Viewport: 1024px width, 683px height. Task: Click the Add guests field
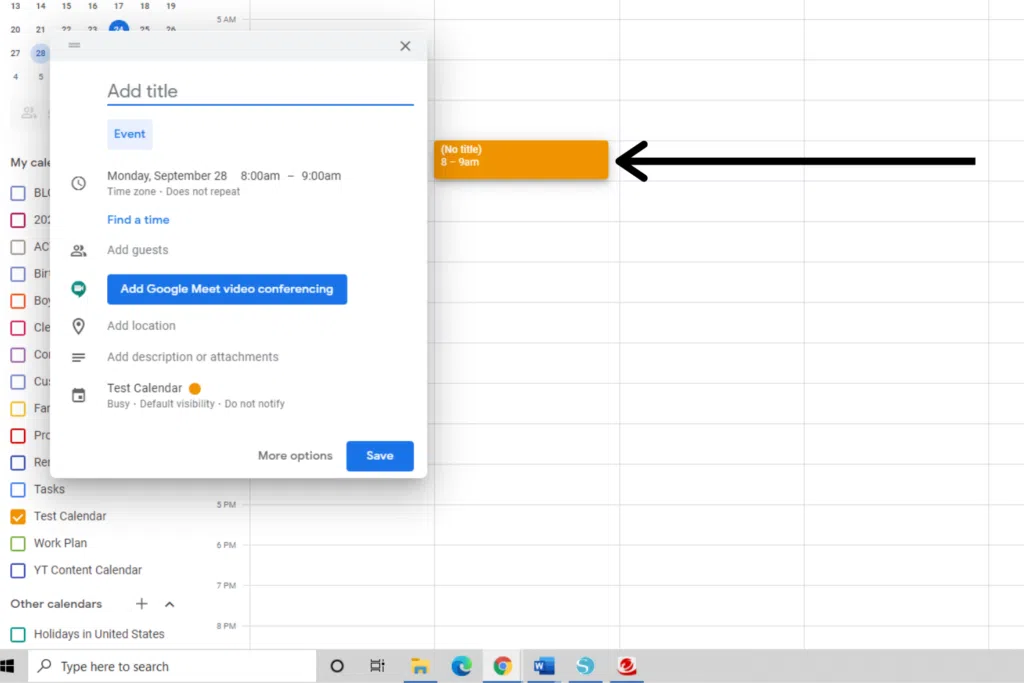click(x=137, y=249)
